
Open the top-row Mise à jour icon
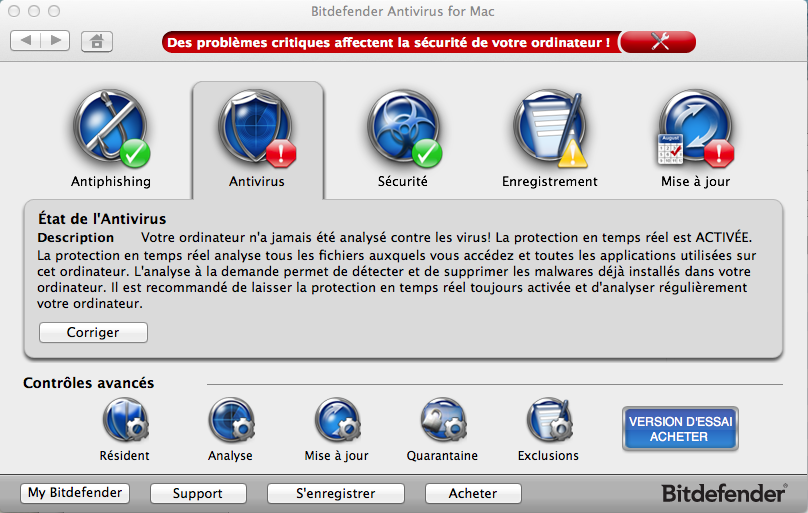[696, 129]
